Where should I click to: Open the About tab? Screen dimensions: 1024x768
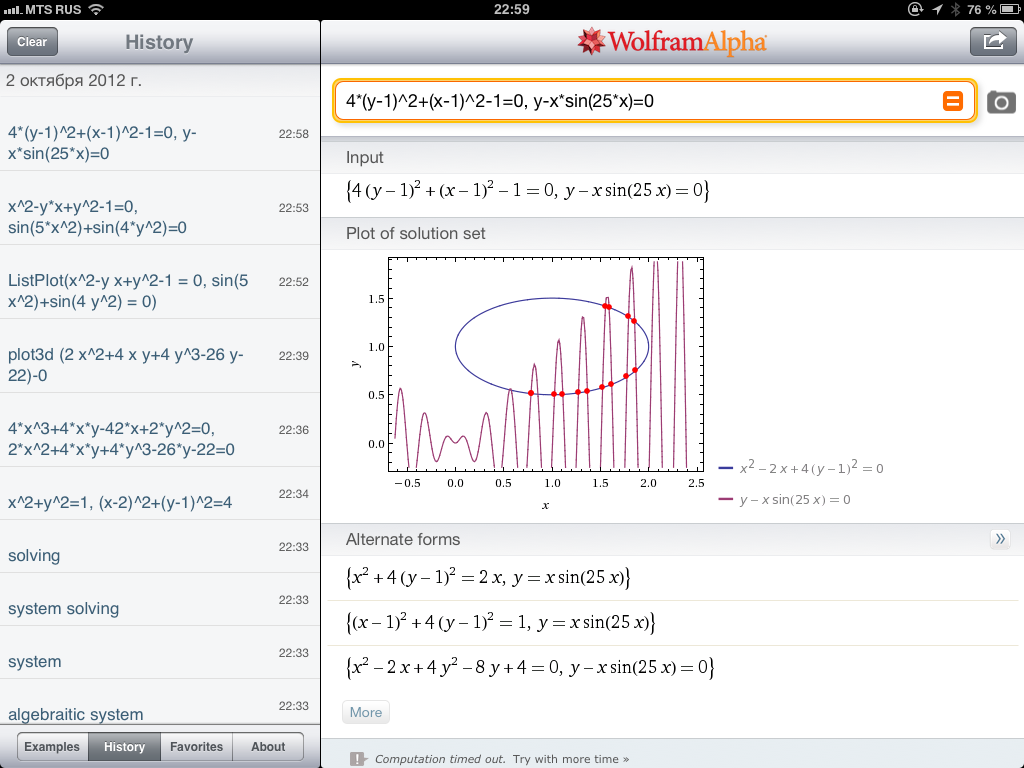coord(268,747)
